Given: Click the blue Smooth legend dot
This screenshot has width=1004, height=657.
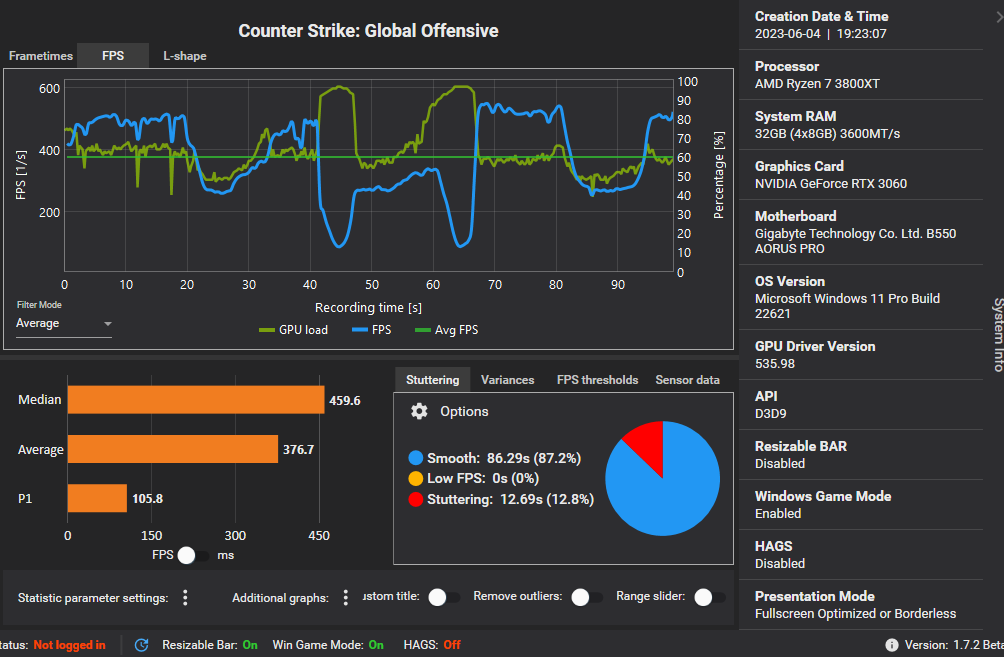Looking at the screenshot, I should (x=416, y=458).
